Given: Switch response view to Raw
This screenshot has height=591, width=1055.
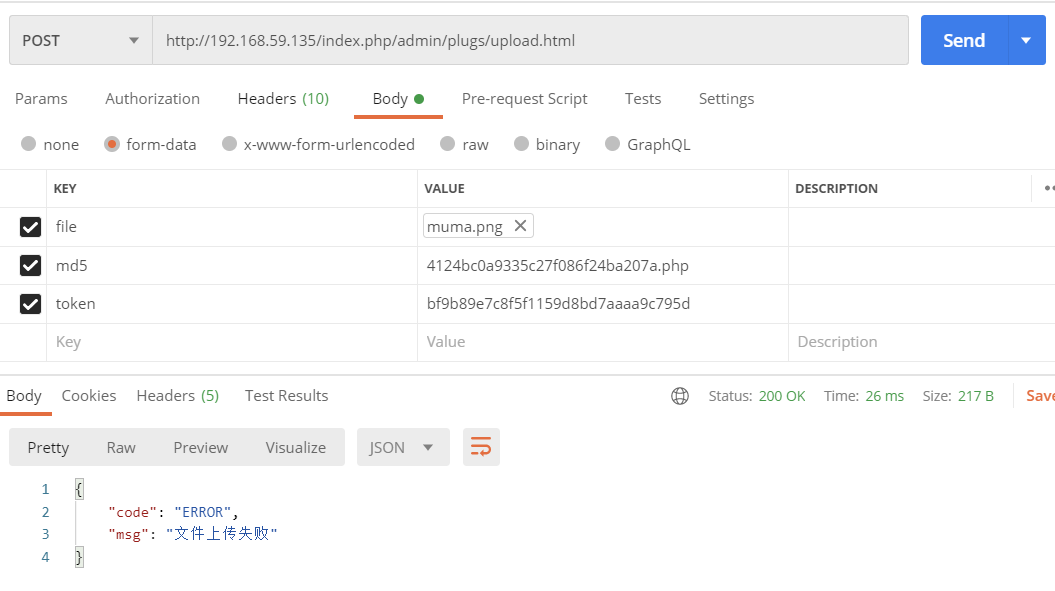Looking at the screenshot, I should pyautogui.click(x=121, y=447).
